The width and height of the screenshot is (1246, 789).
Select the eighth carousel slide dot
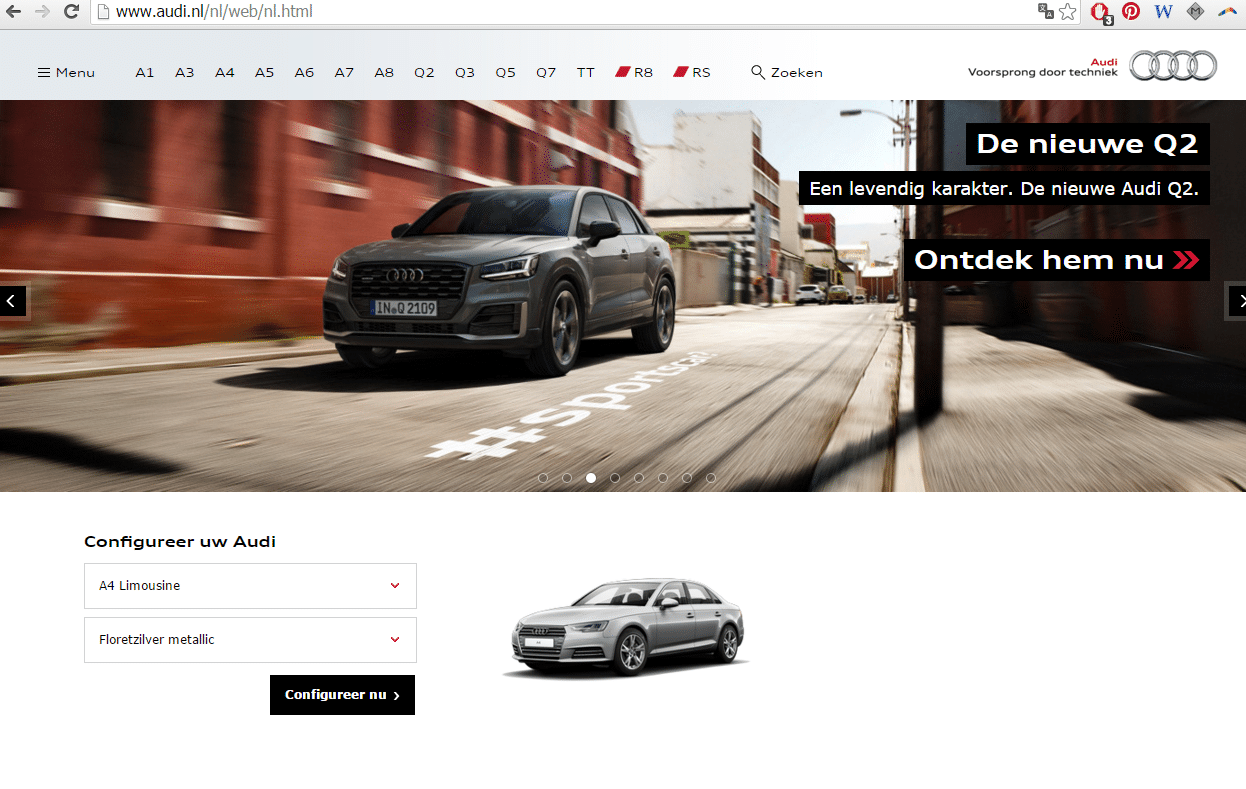[711, 478]
